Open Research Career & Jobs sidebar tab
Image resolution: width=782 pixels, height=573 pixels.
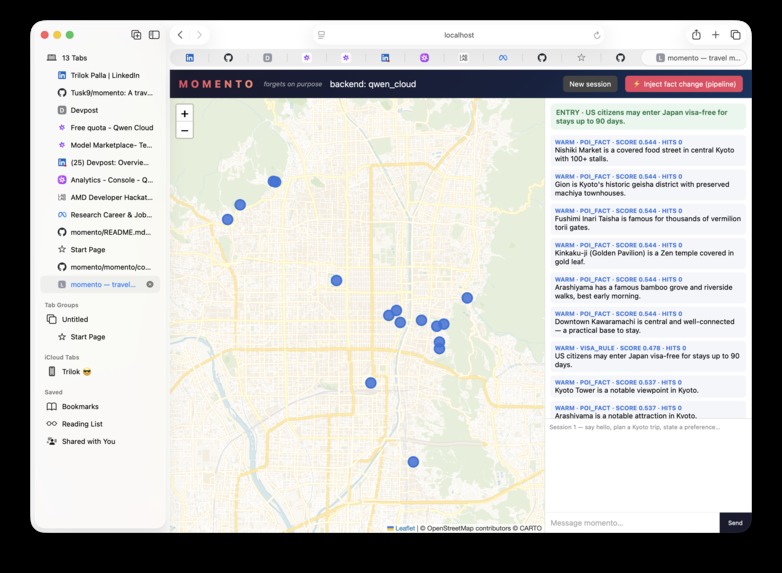[x=100, y=215]
